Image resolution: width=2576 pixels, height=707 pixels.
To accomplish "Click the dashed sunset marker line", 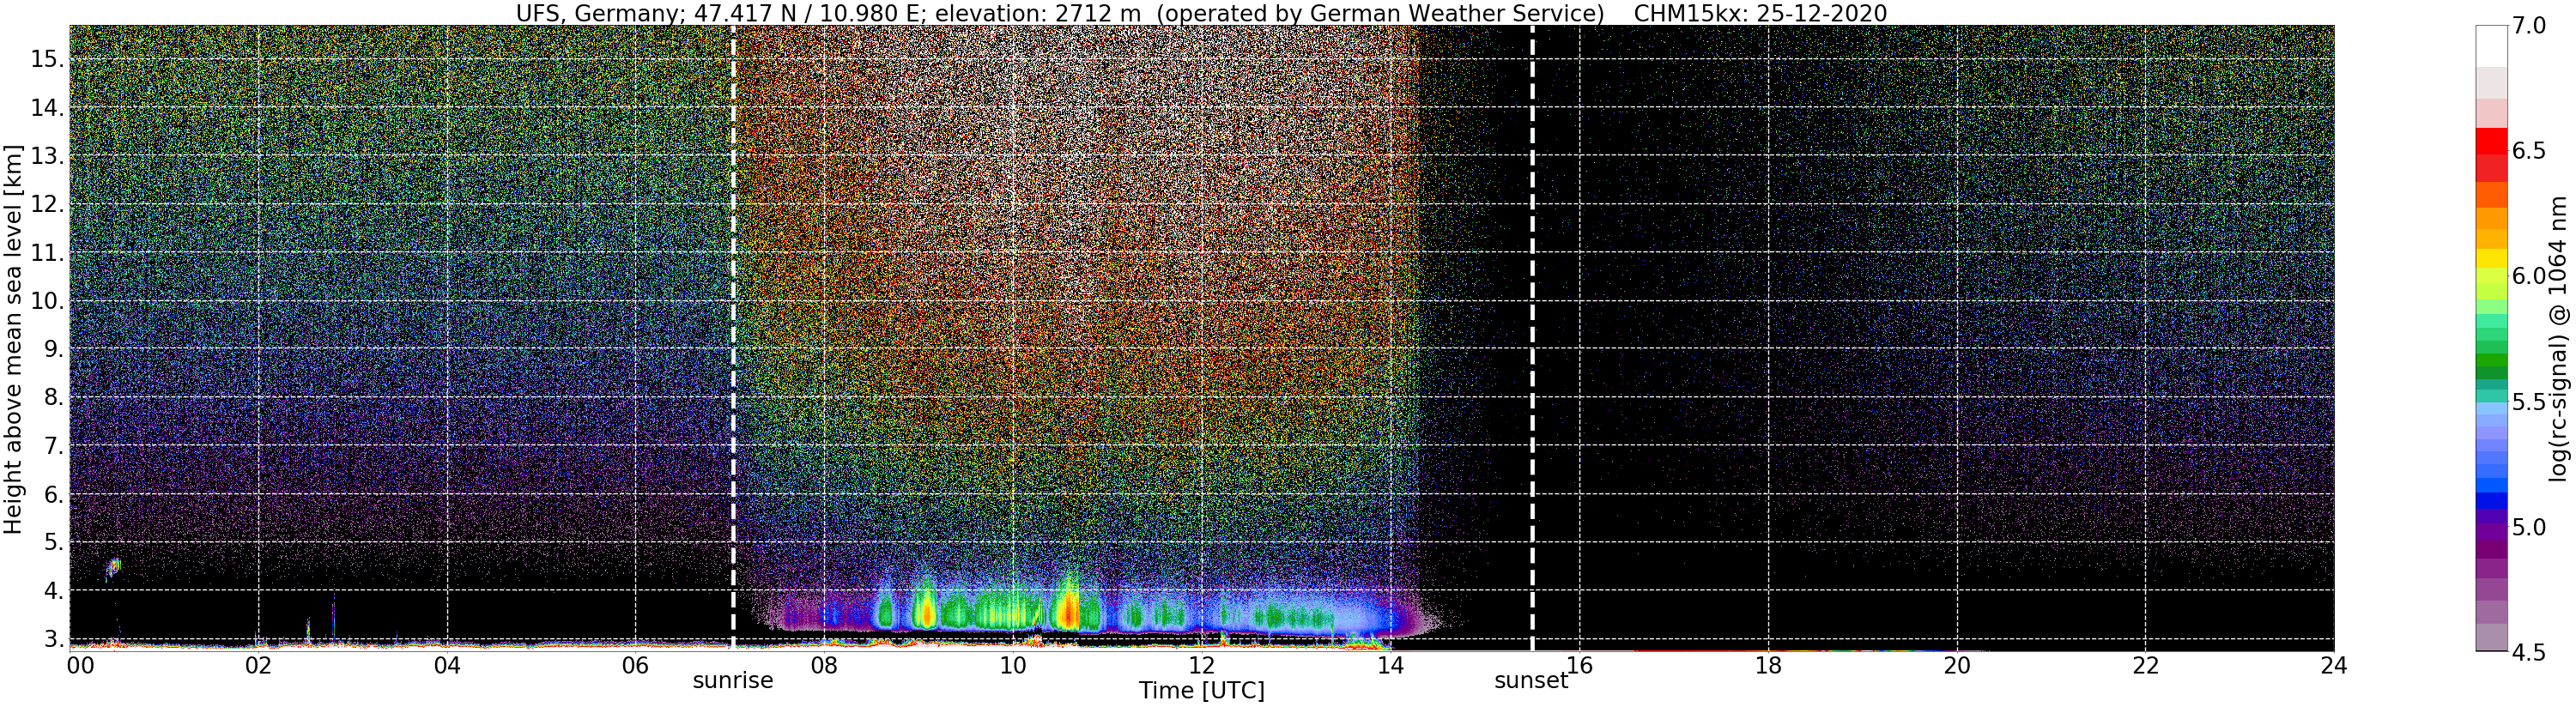I will pyautogui.click(x=1532, y=338).
